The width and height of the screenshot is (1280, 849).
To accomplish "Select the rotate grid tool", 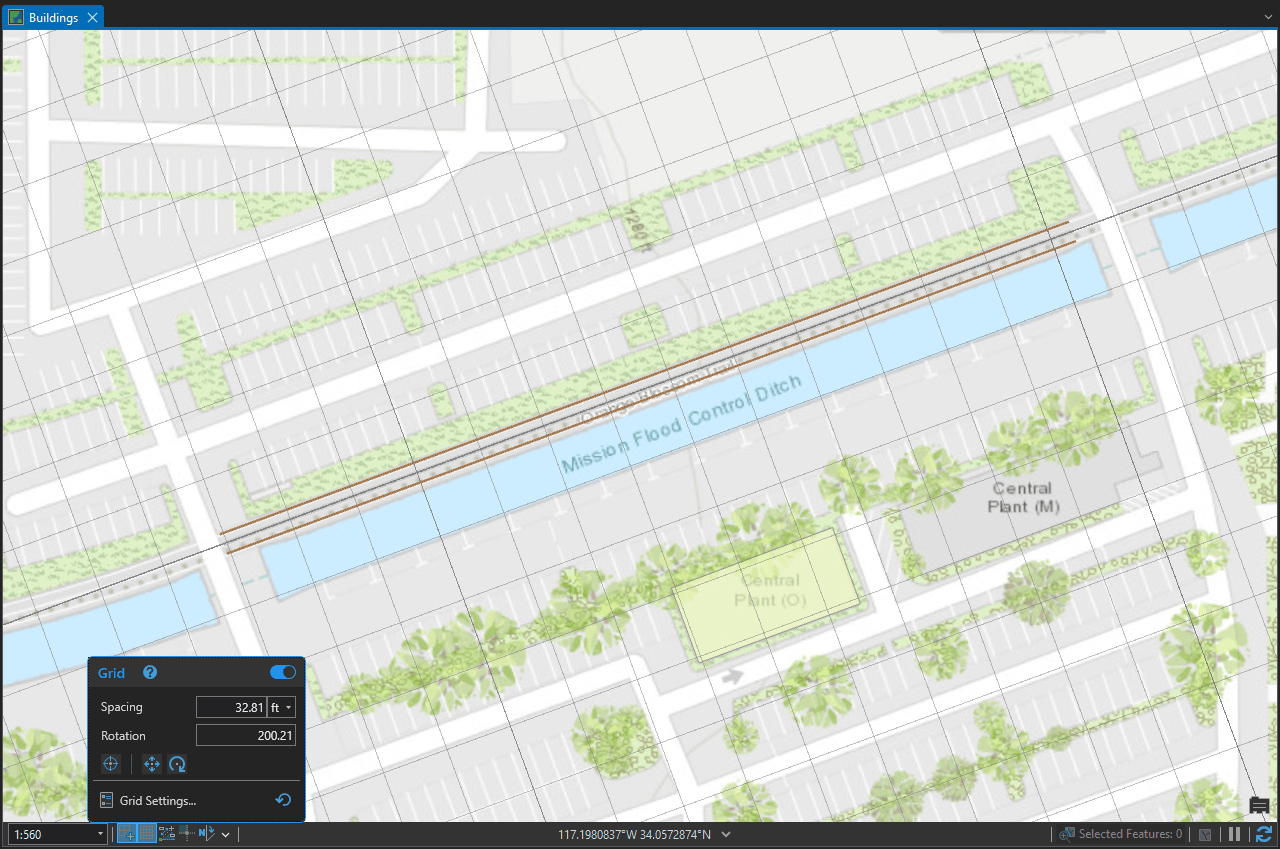I will coord(177,764).
